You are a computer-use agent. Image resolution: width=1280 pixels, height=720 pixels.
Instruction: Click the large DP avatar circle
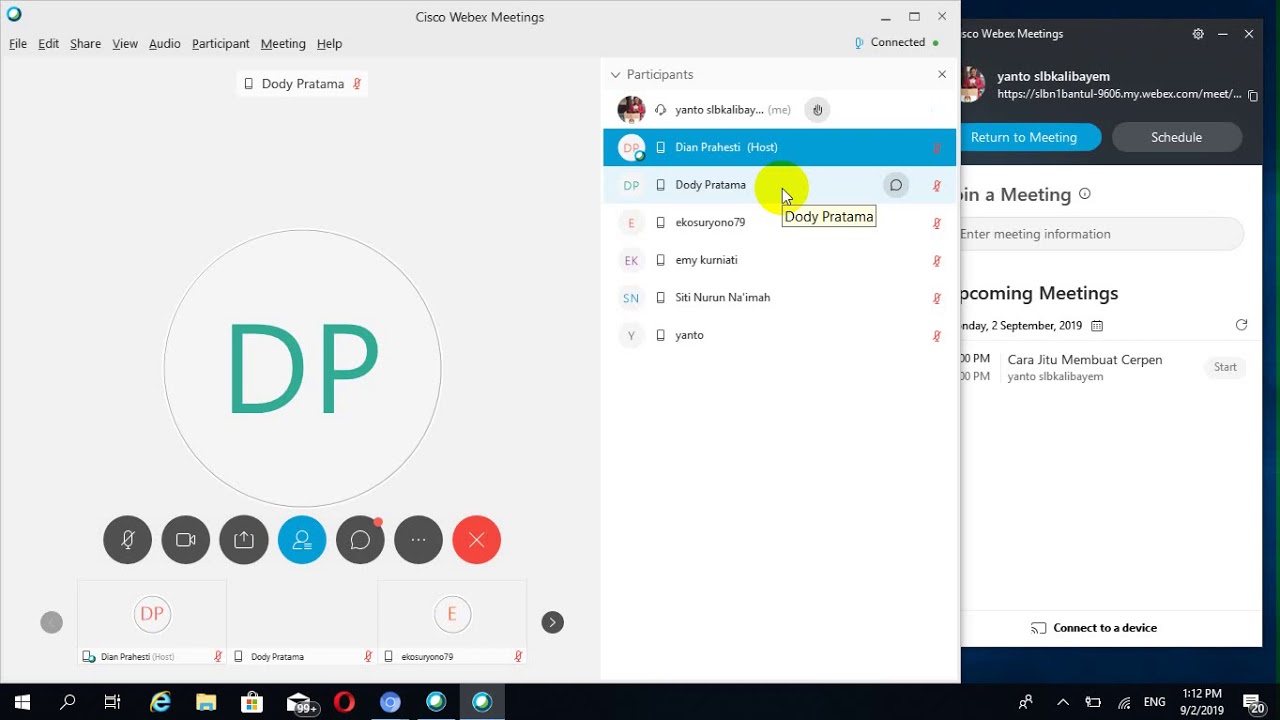(x=302, y=368)
